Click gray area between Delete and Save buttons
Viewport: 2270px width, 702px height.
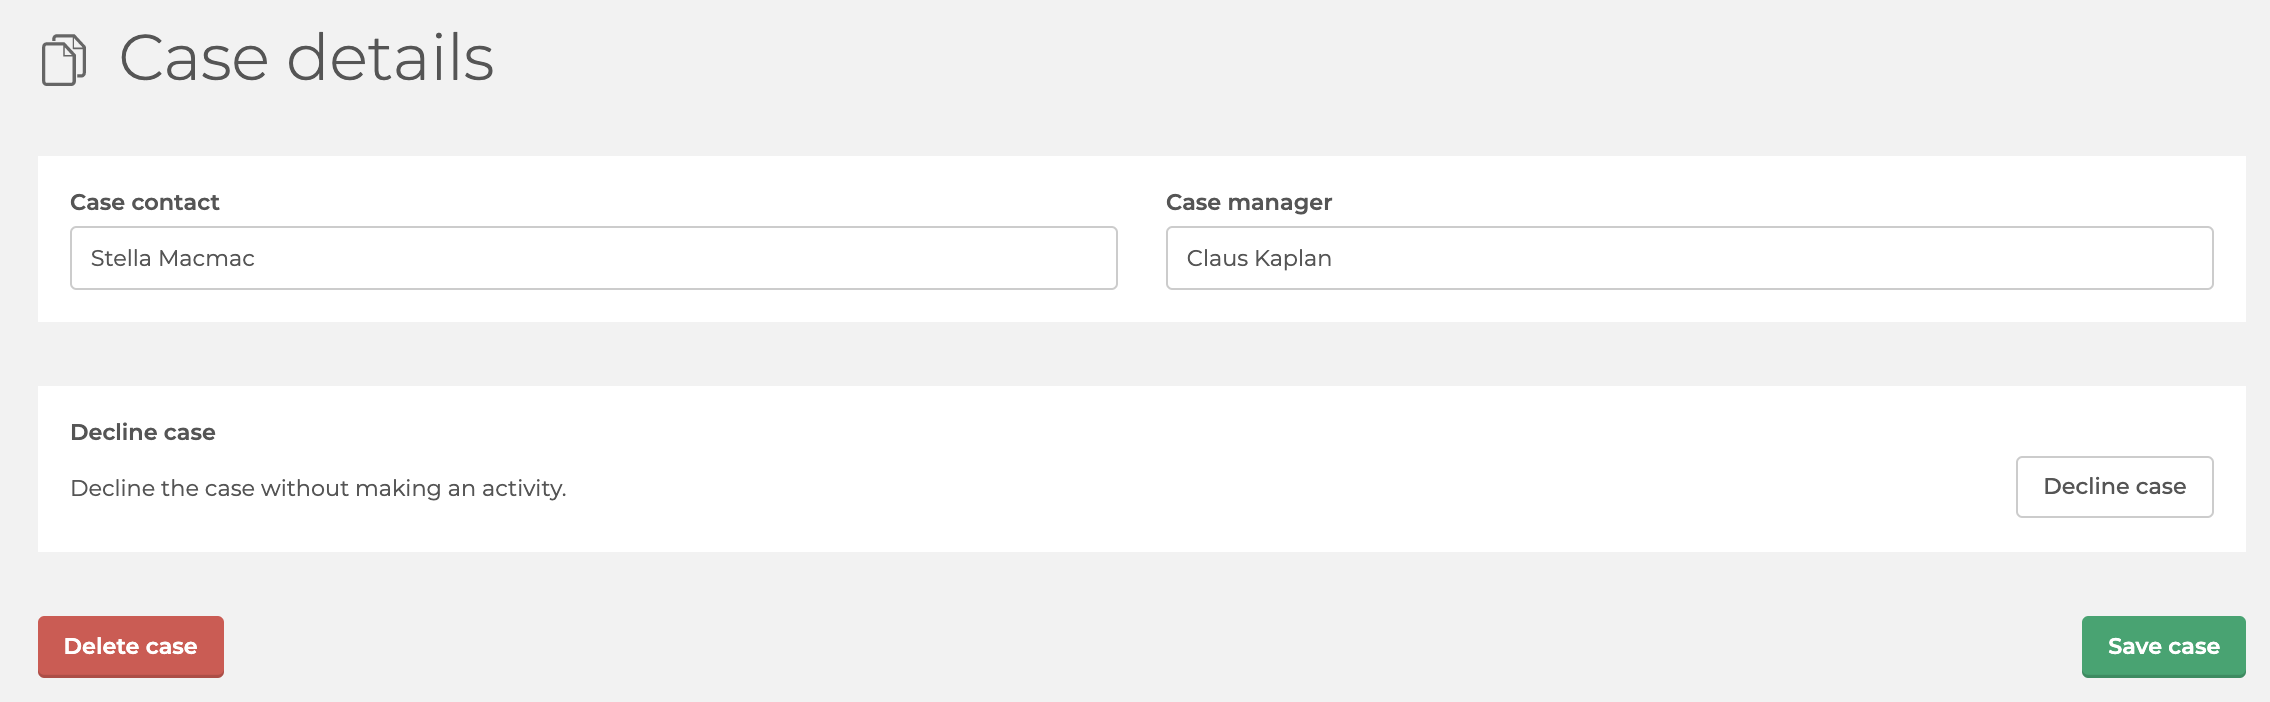pos(1150,647)
